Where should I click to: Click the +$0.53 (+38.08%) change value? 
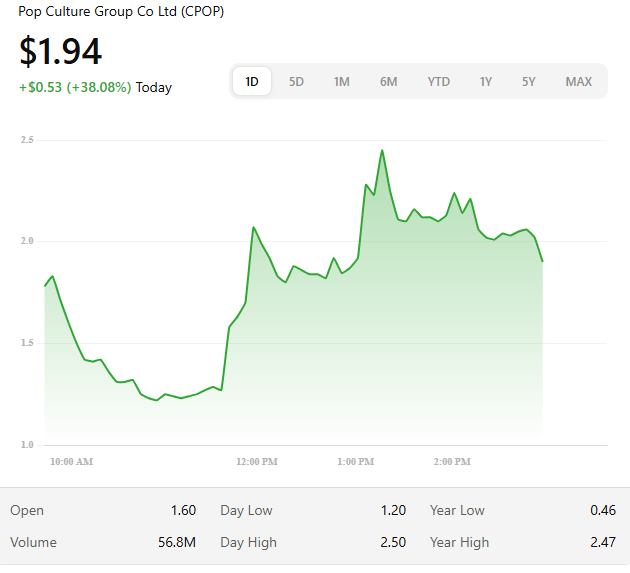(x=76, y=87)
